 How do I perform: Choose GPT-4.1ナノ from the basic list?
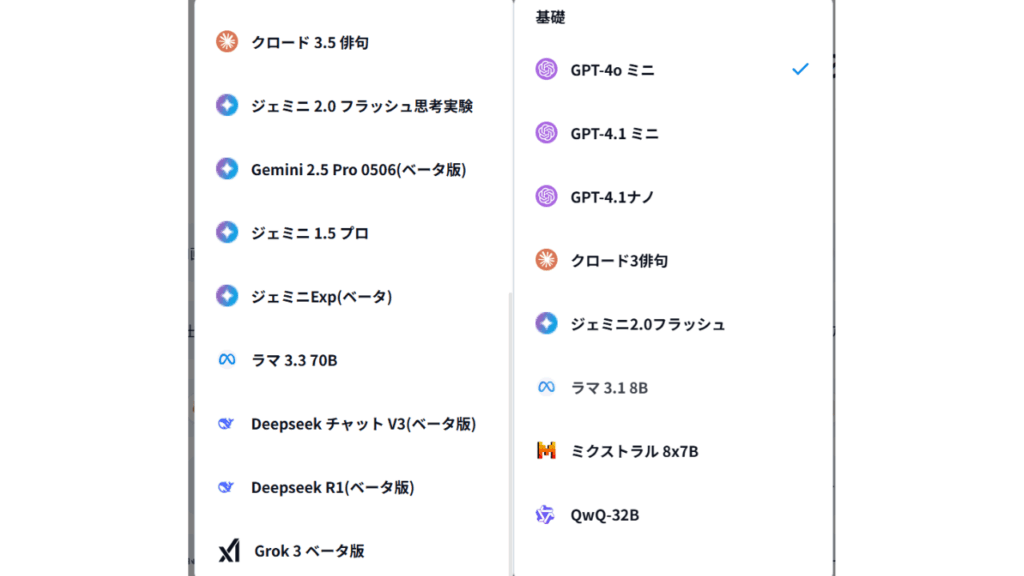612,197
